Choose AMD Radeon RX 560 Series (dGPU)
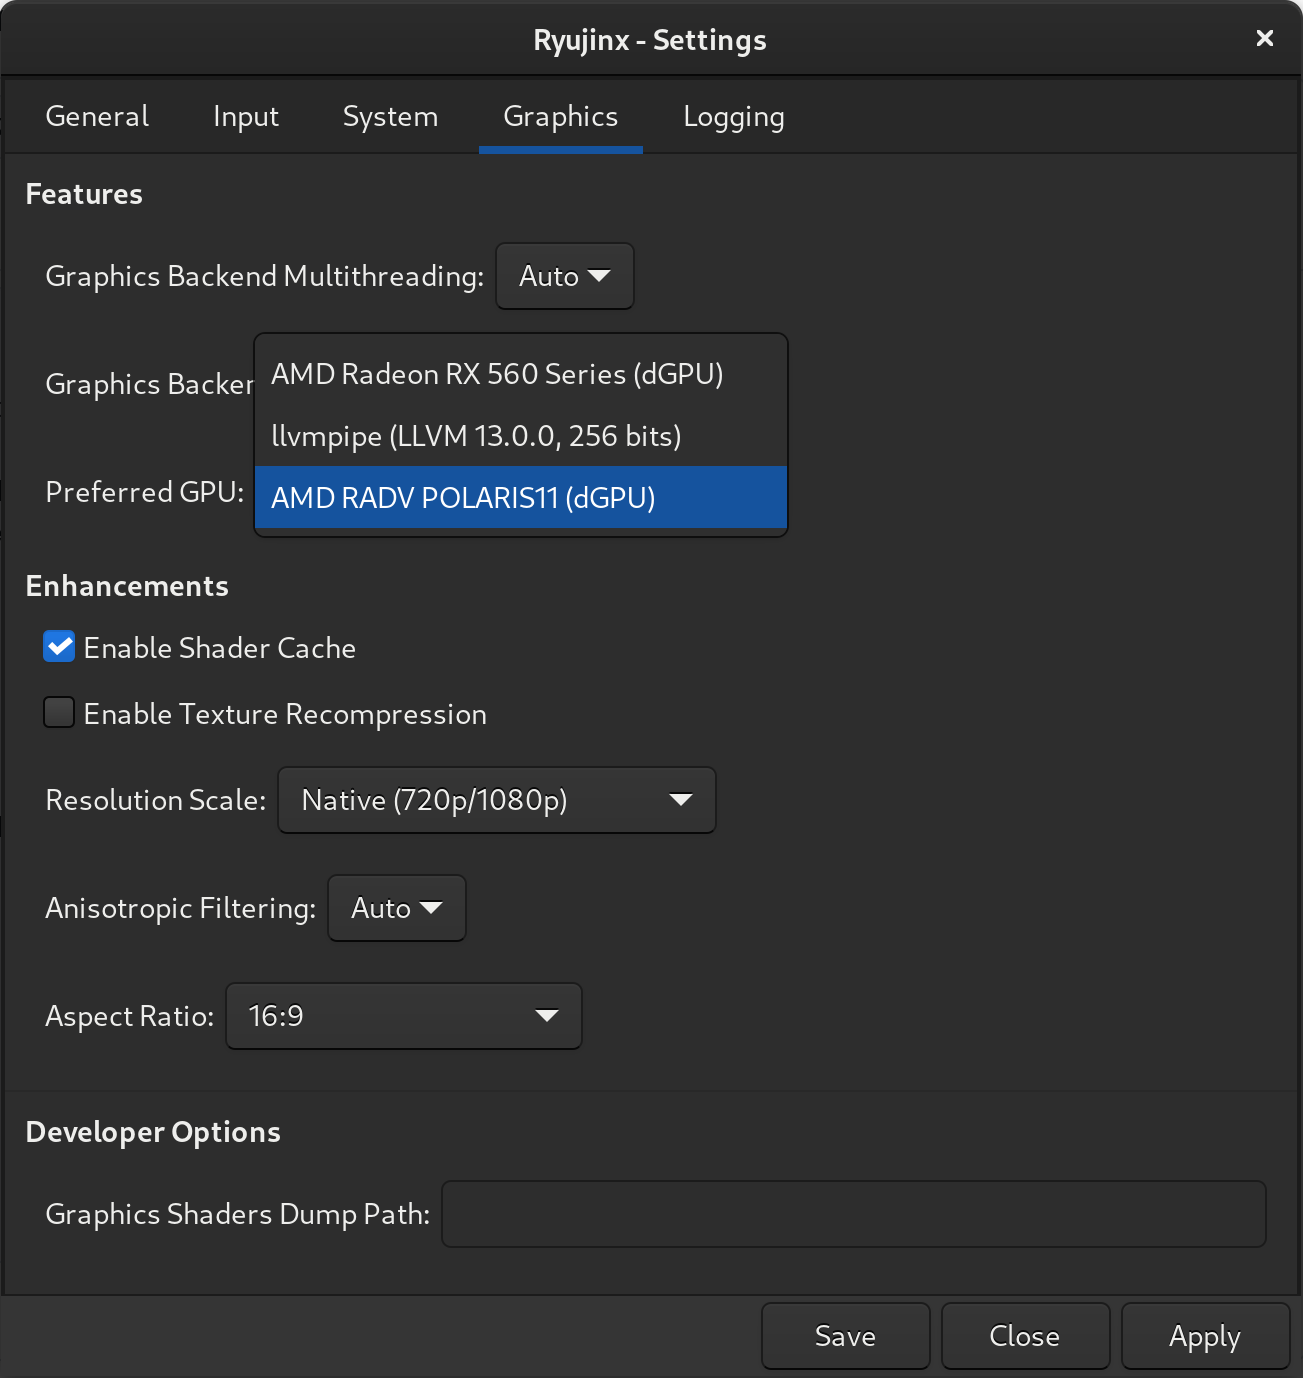Viewport: 1303px width, 1378px height. 521,374
